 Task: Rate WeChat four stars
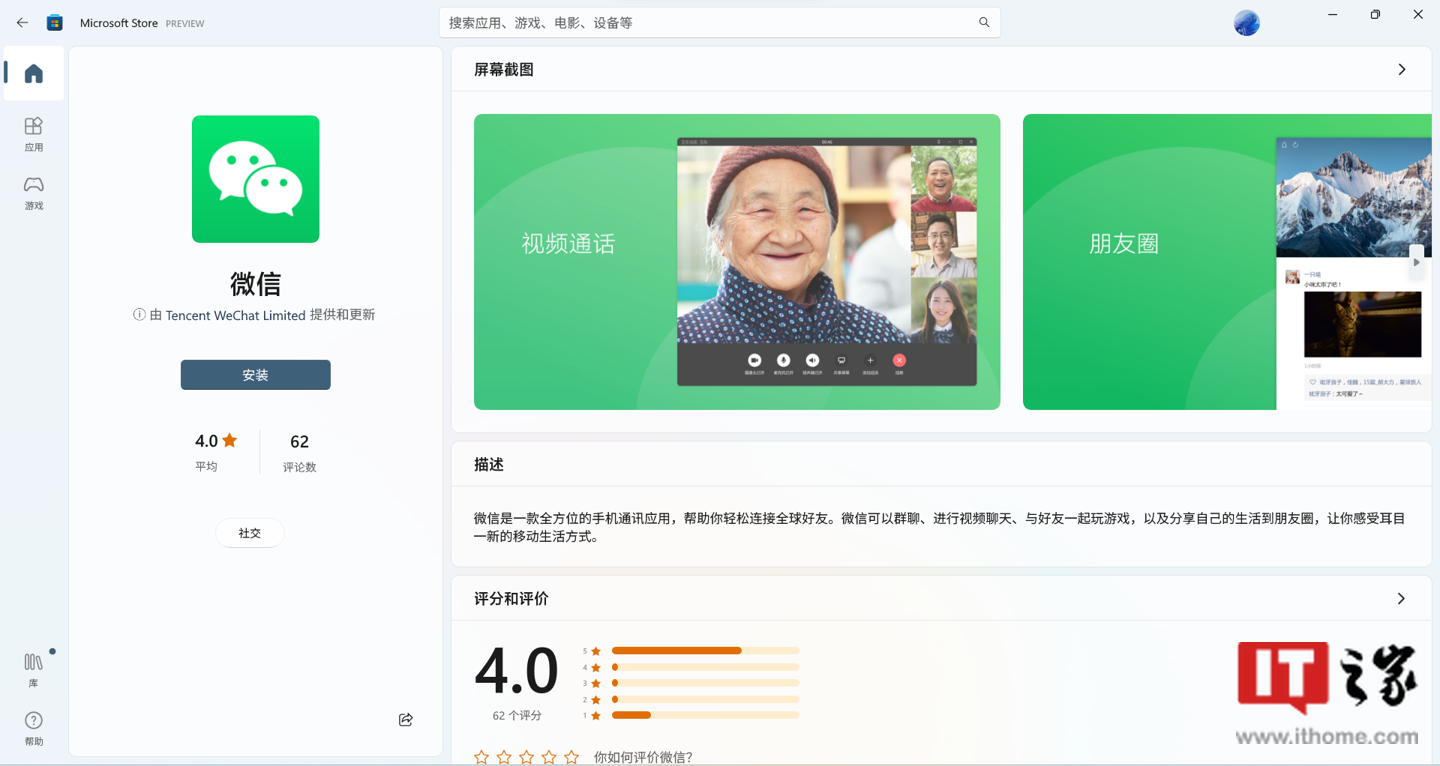[x=549, y=757]
